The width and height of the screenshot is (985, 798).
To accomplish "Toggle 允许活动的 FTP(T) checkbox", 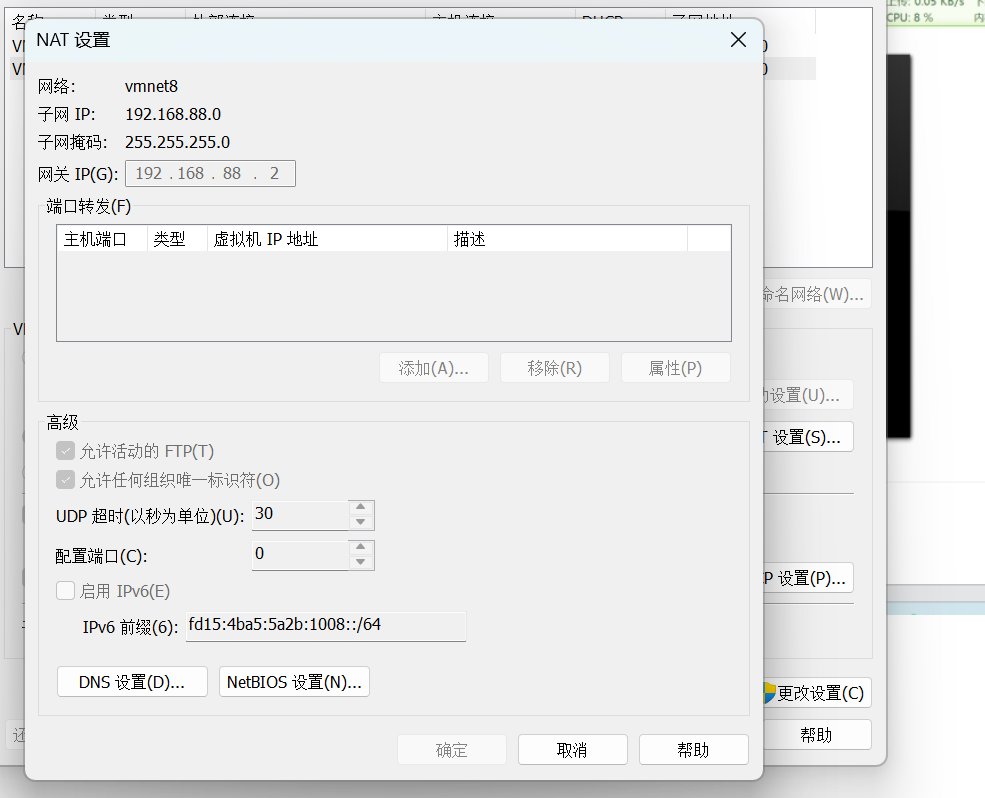I will [x=65, y=451].
